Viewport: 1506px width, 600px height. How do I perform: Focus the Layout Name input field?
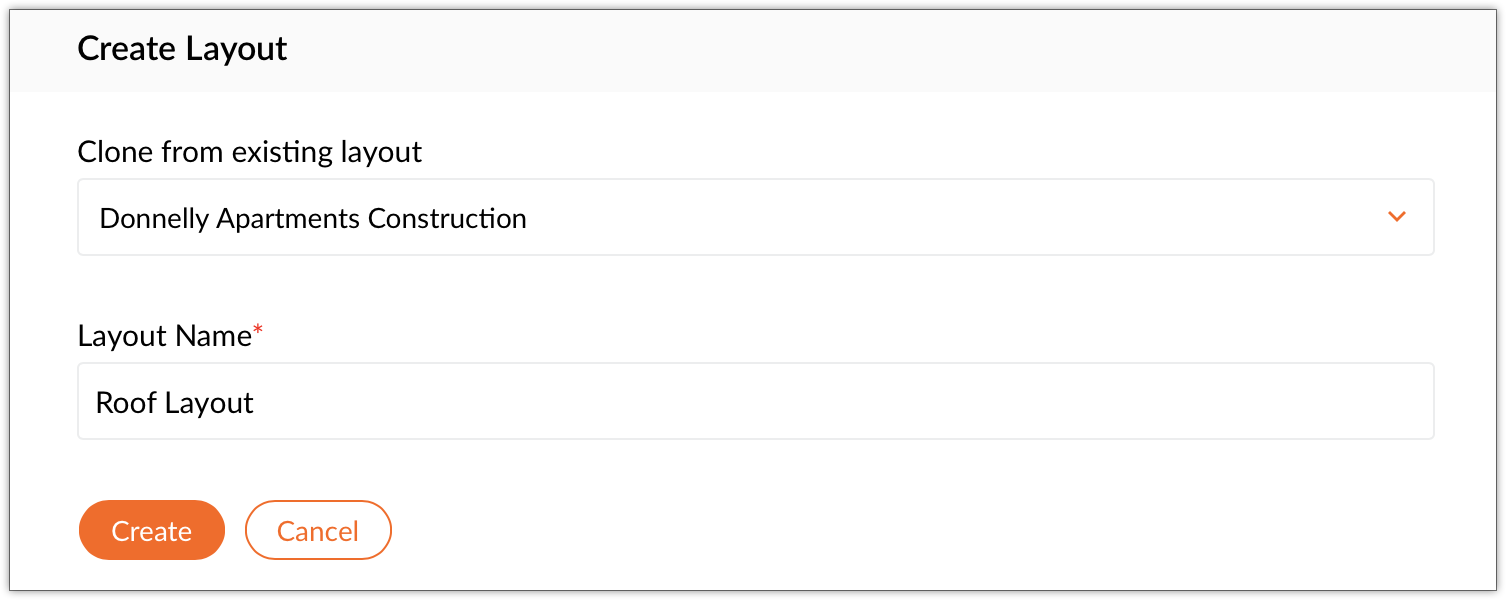point(755,401)
